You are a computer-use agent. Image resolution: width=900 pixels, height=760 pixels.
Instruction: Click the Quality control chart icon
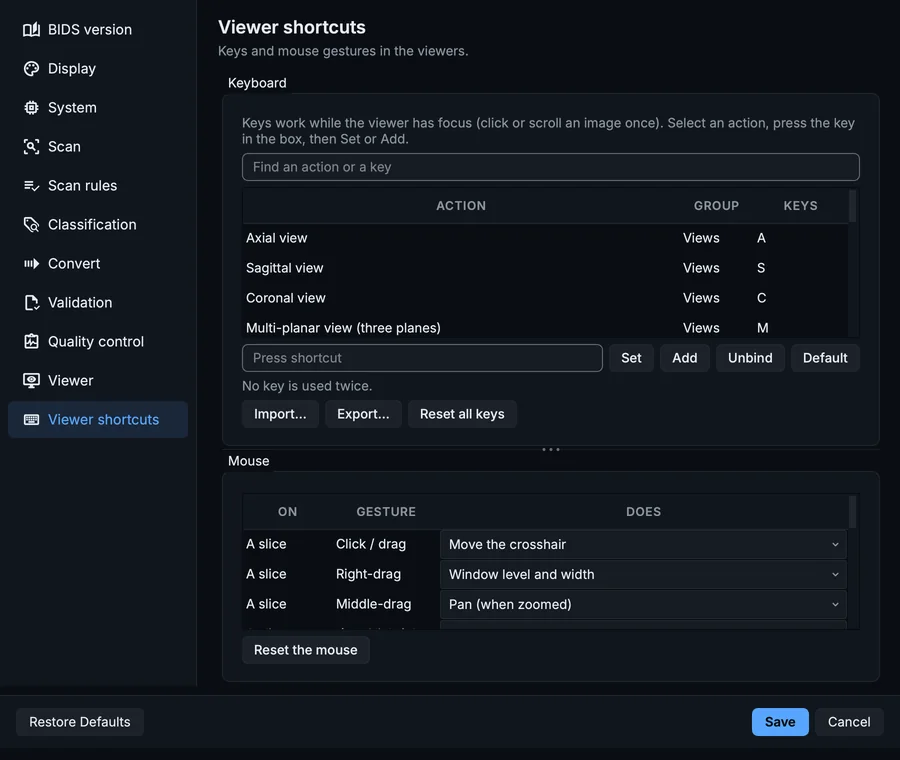pyautogui.click(x=32, y=342)
